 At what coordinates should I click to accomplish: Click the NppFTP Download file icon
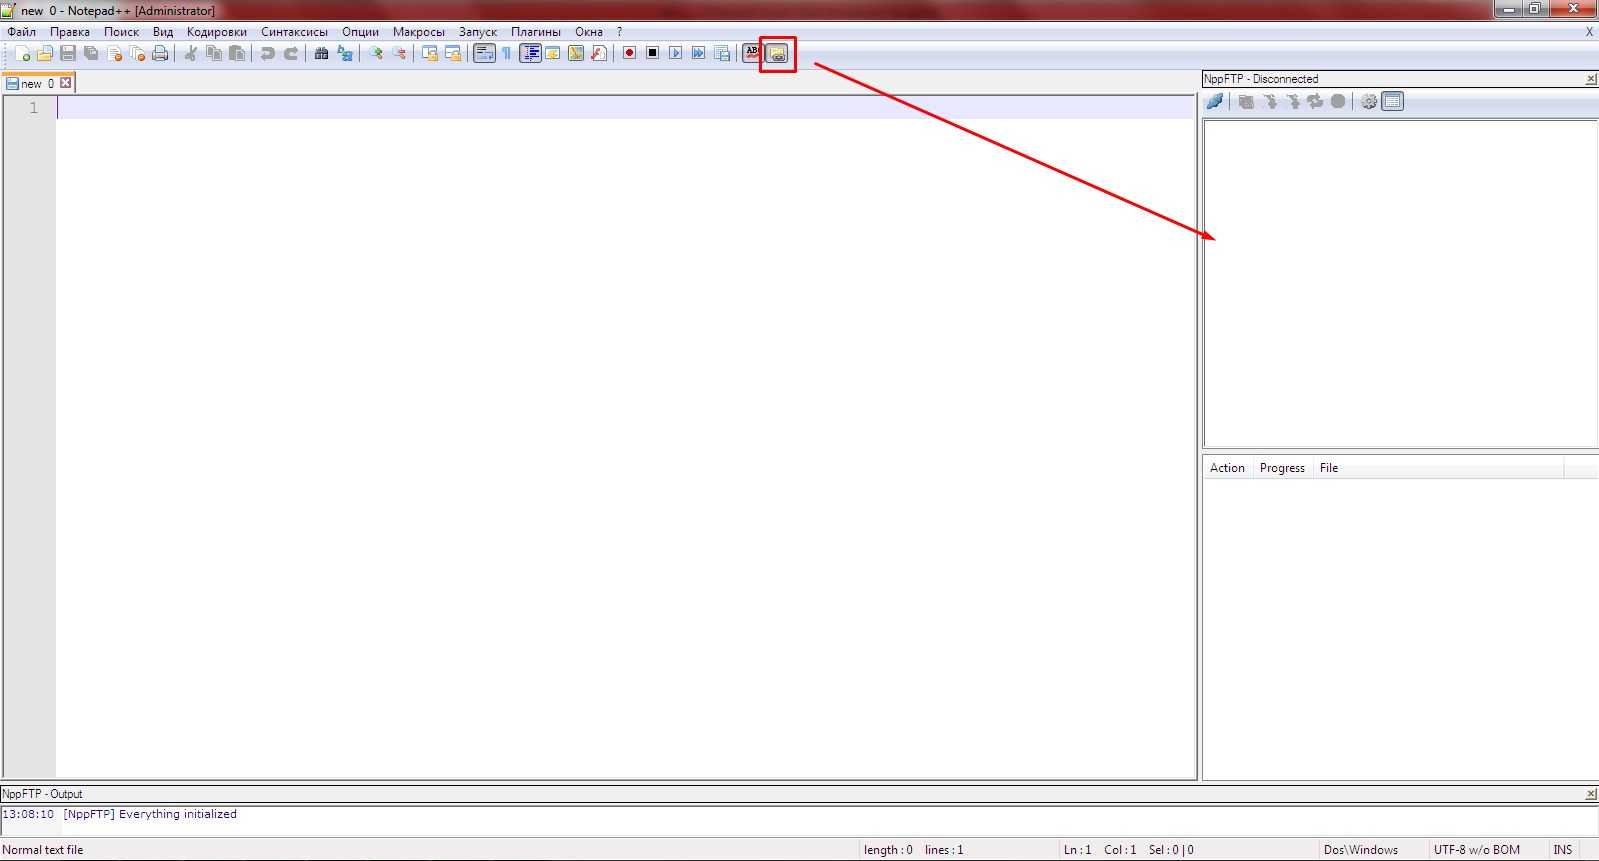pos(1270,101)
